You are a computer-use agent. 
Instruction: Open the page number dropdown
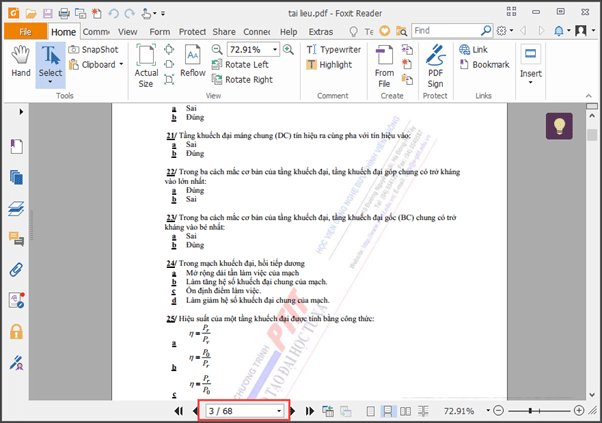pyautogui.click(x=279, y=411)
